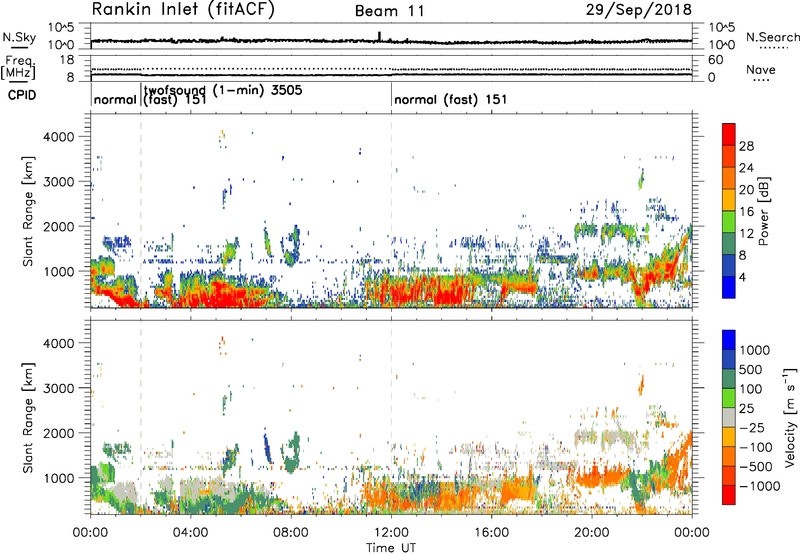The image size is (800, 554).
Task: Click the noise spike in the N.Sky trace
Action: coord(379,36)
